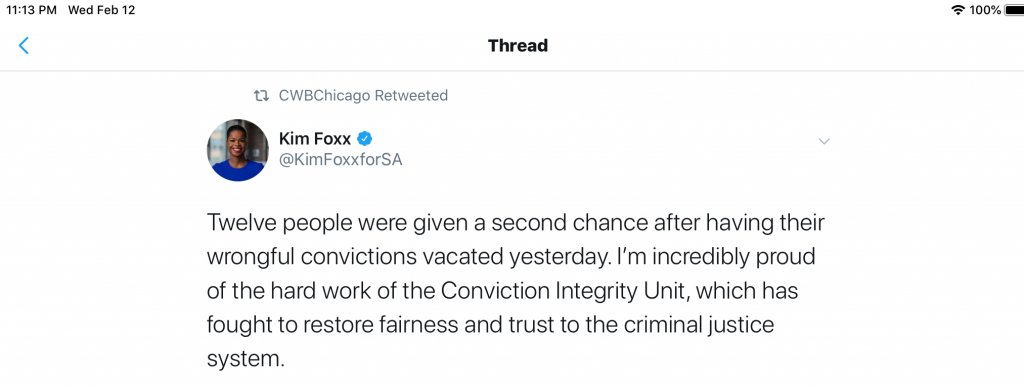Screen dimensions: 1024x389
Task: Tap the battery icon in status bar
Action: (x=1013, y=10)
